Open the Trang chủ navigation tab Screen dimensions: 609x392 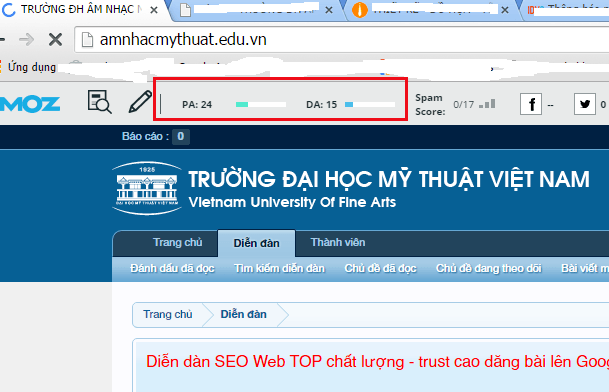point(177,242)
